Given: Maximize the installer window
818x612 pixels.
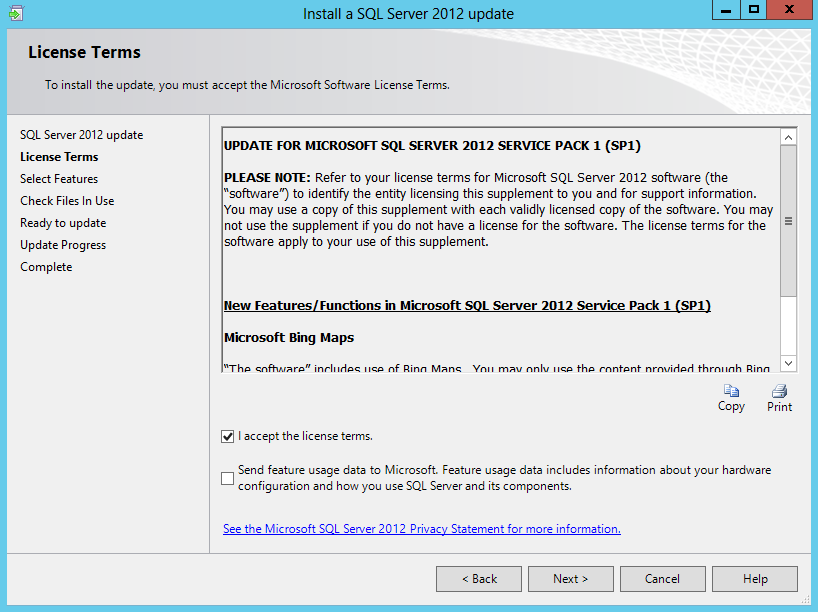Looking at the screenshot, I should pyautogui.click(x=753, y=10).
